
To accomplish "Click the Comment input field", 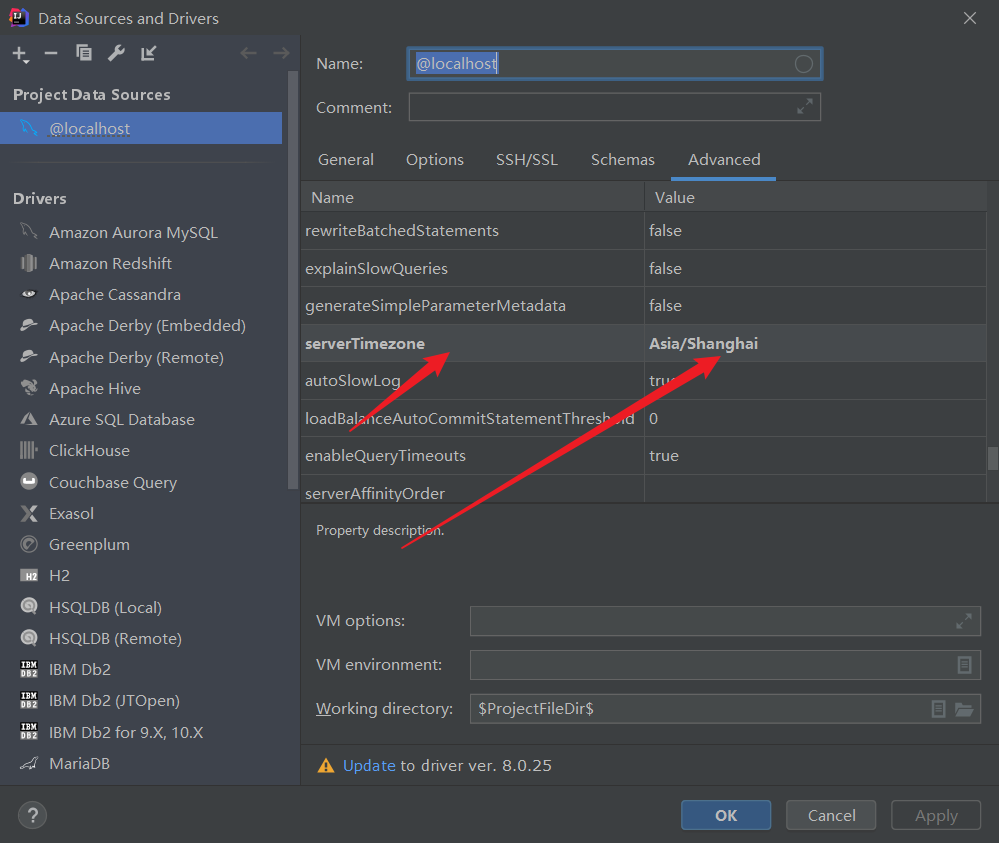I will coord(614,107).
